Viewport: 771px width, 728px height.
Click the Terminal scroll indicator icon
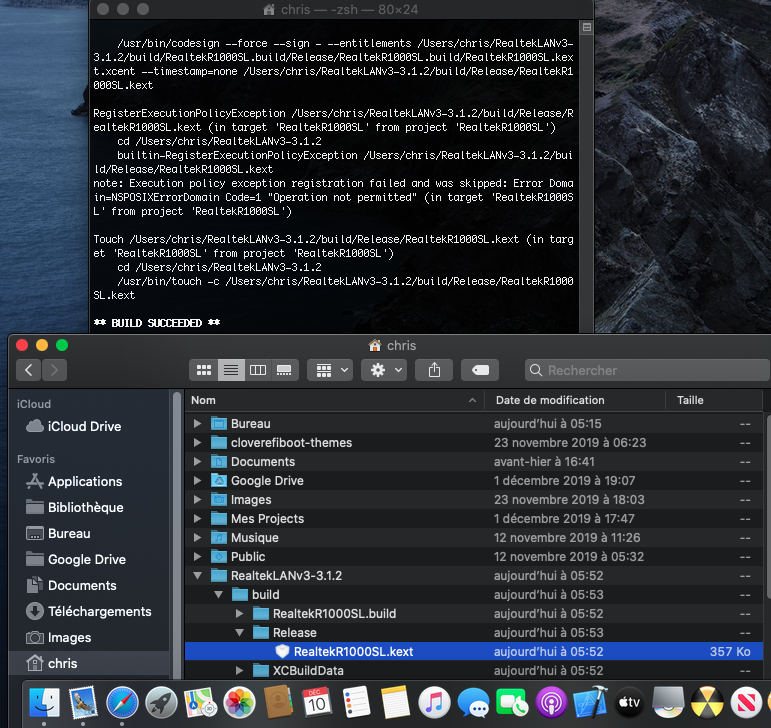pyautogui.click(x=587, y=28)
